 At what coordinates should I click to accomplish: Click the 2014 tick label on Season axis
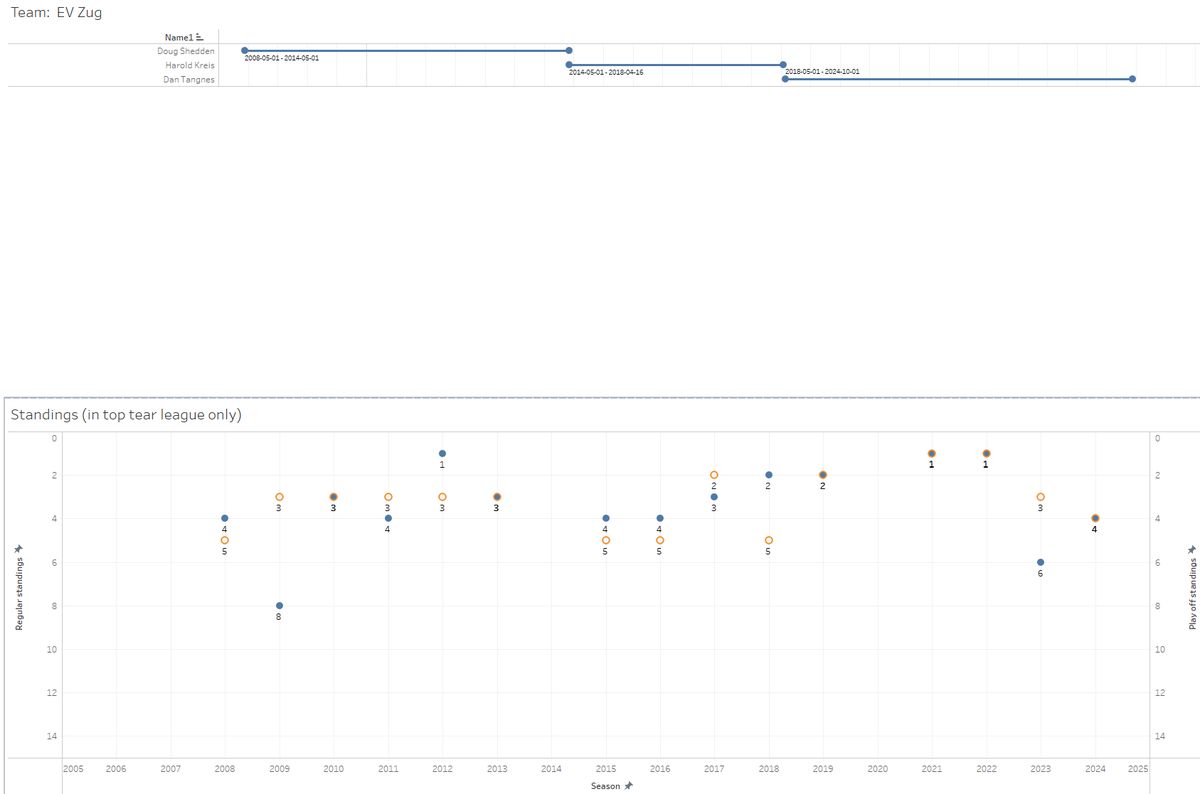pyautogui.click(x=551, y=769)
